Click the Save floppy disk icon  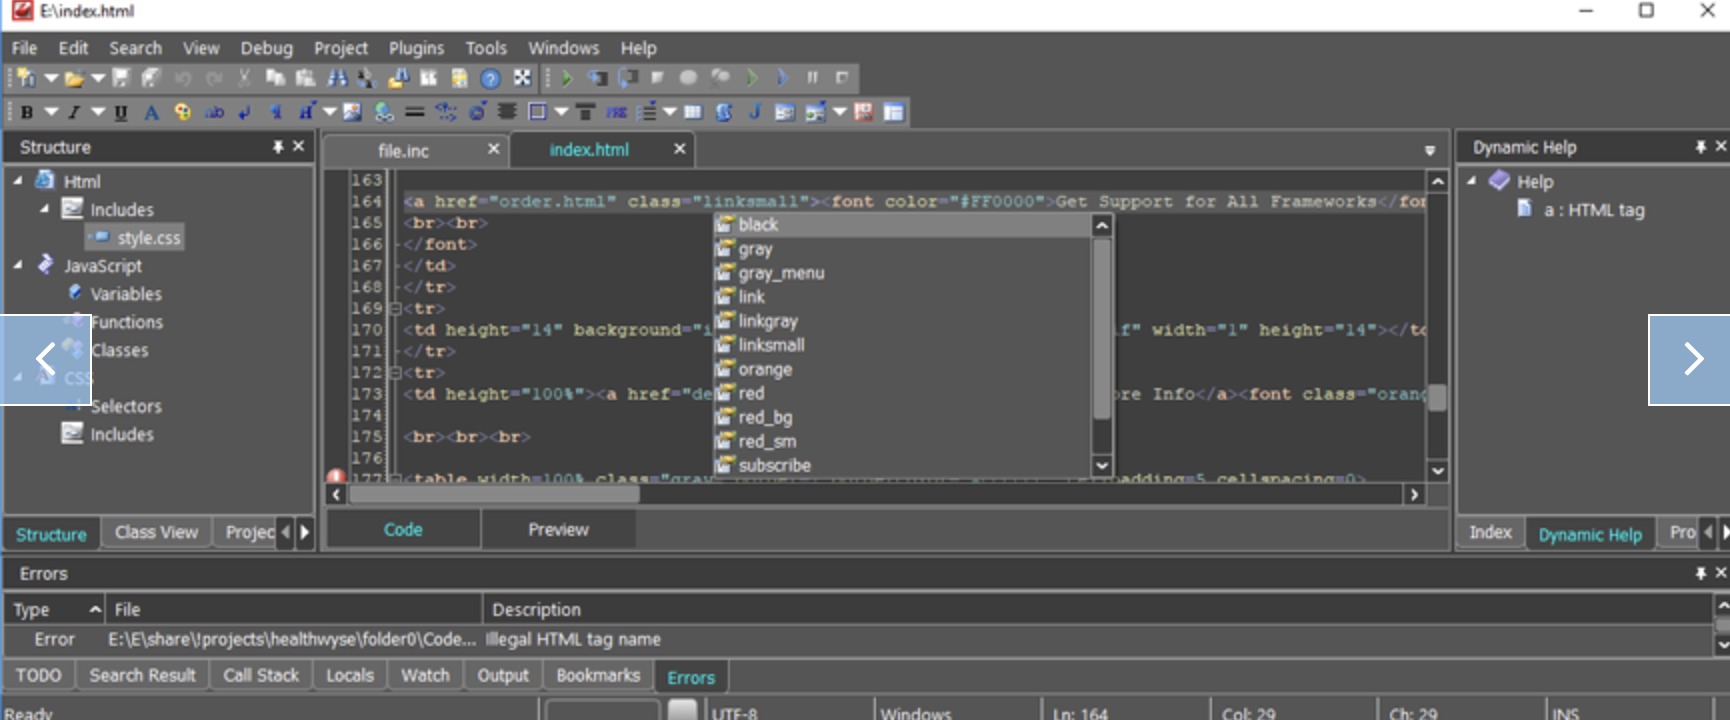pos(121,78)
